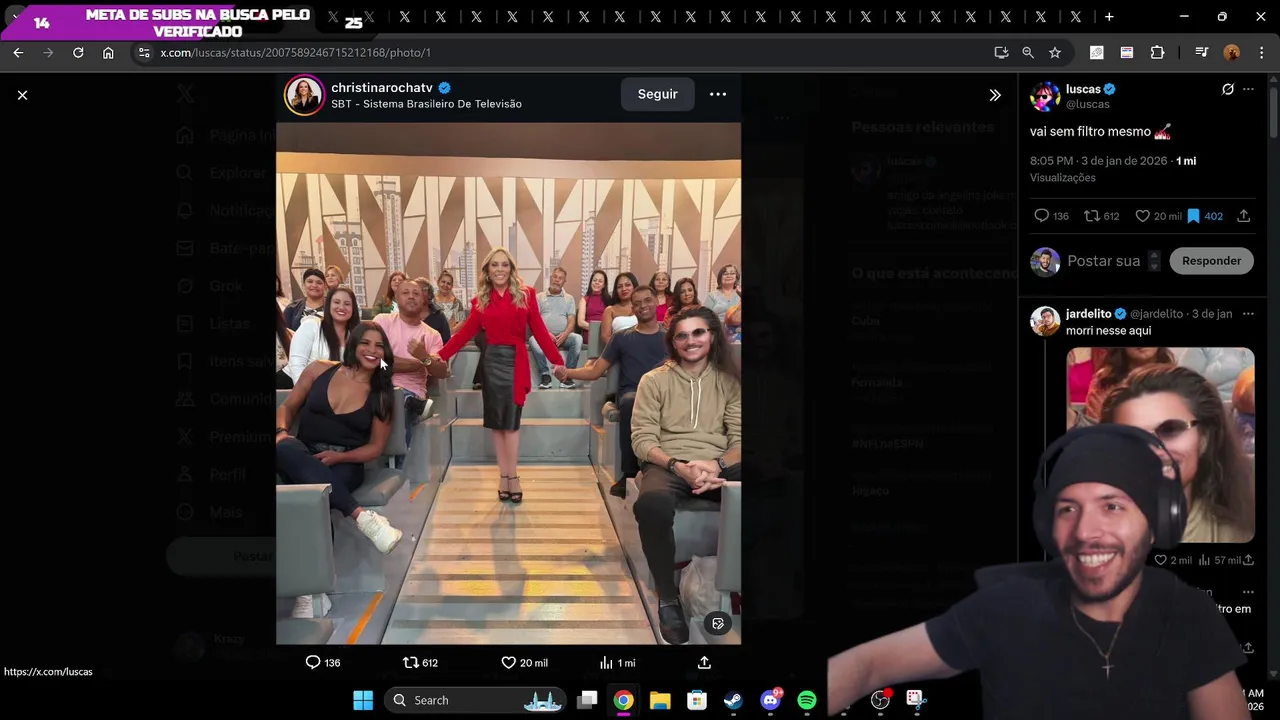Toggle the bookmark showing 402
The height and width of the screenshot is (720, 1280).
(1193, 216)
